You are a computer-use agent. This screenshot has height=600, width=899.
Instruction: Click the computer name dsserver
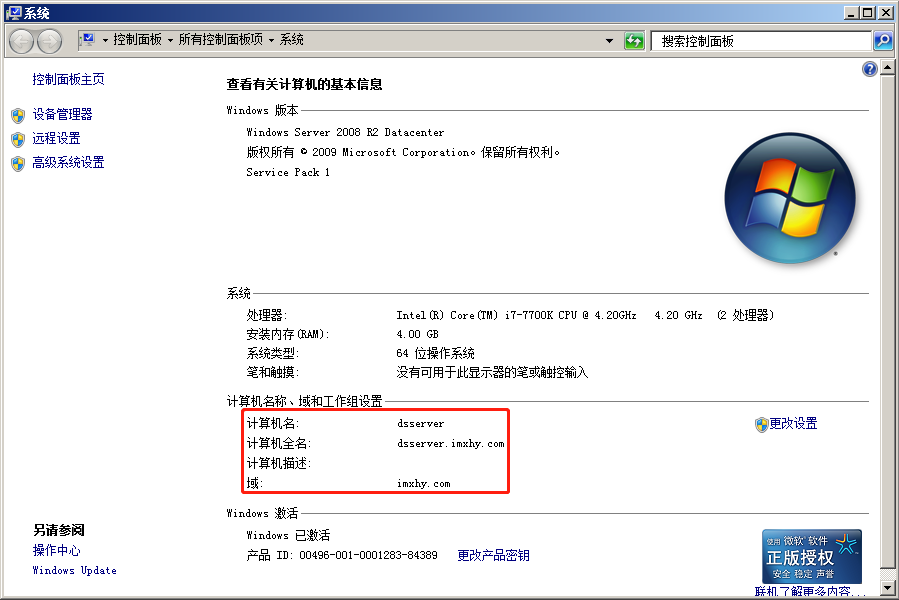click(421, 424)
